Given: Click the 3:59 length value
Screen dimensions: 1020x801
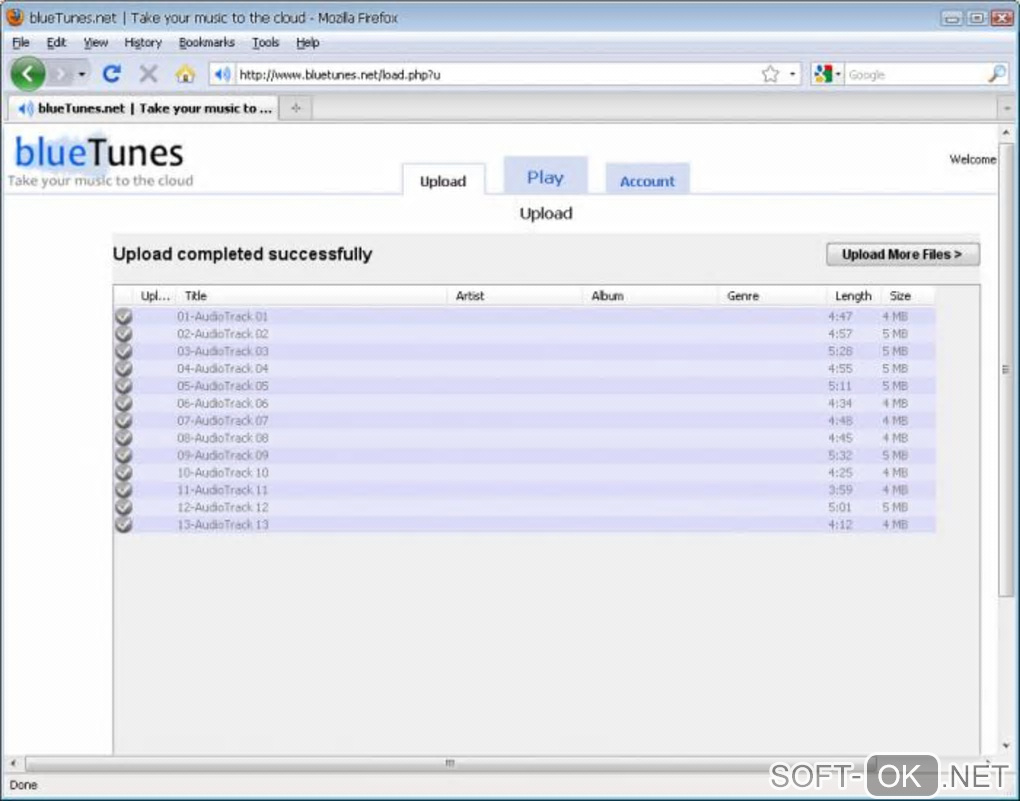Looking at the screenshot, I should [840, 489].
